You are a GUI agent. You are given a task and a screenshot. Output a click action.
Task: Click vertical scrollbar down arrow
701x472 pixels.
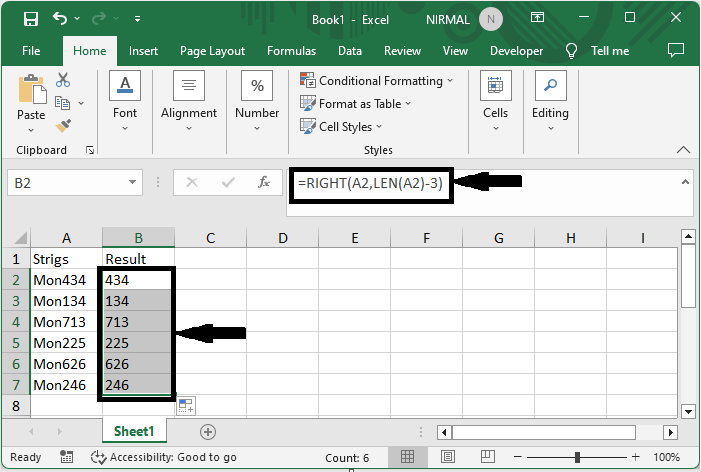point(688,411)
